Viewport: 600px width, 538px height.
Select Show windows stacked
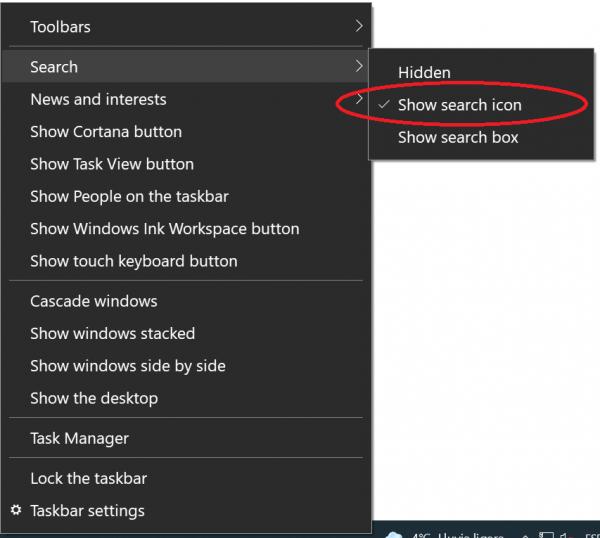tap(186, 333)
